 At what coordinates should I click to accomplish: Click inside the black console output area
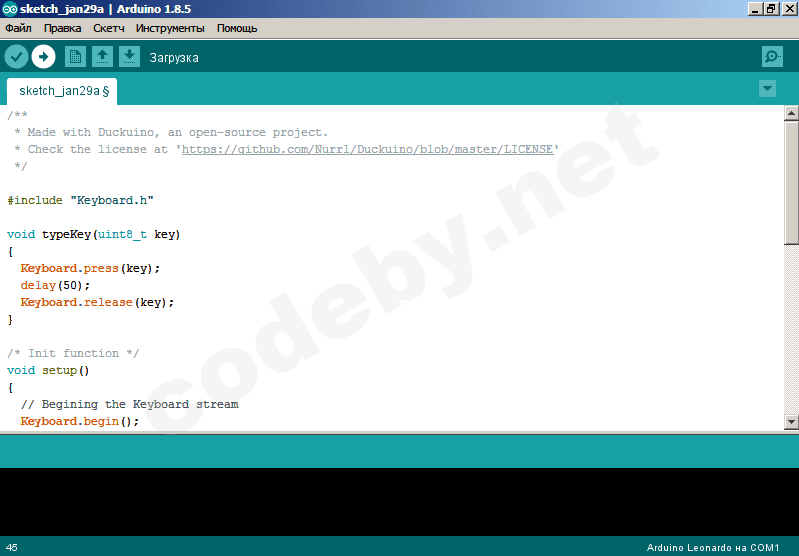click(400, 501)
